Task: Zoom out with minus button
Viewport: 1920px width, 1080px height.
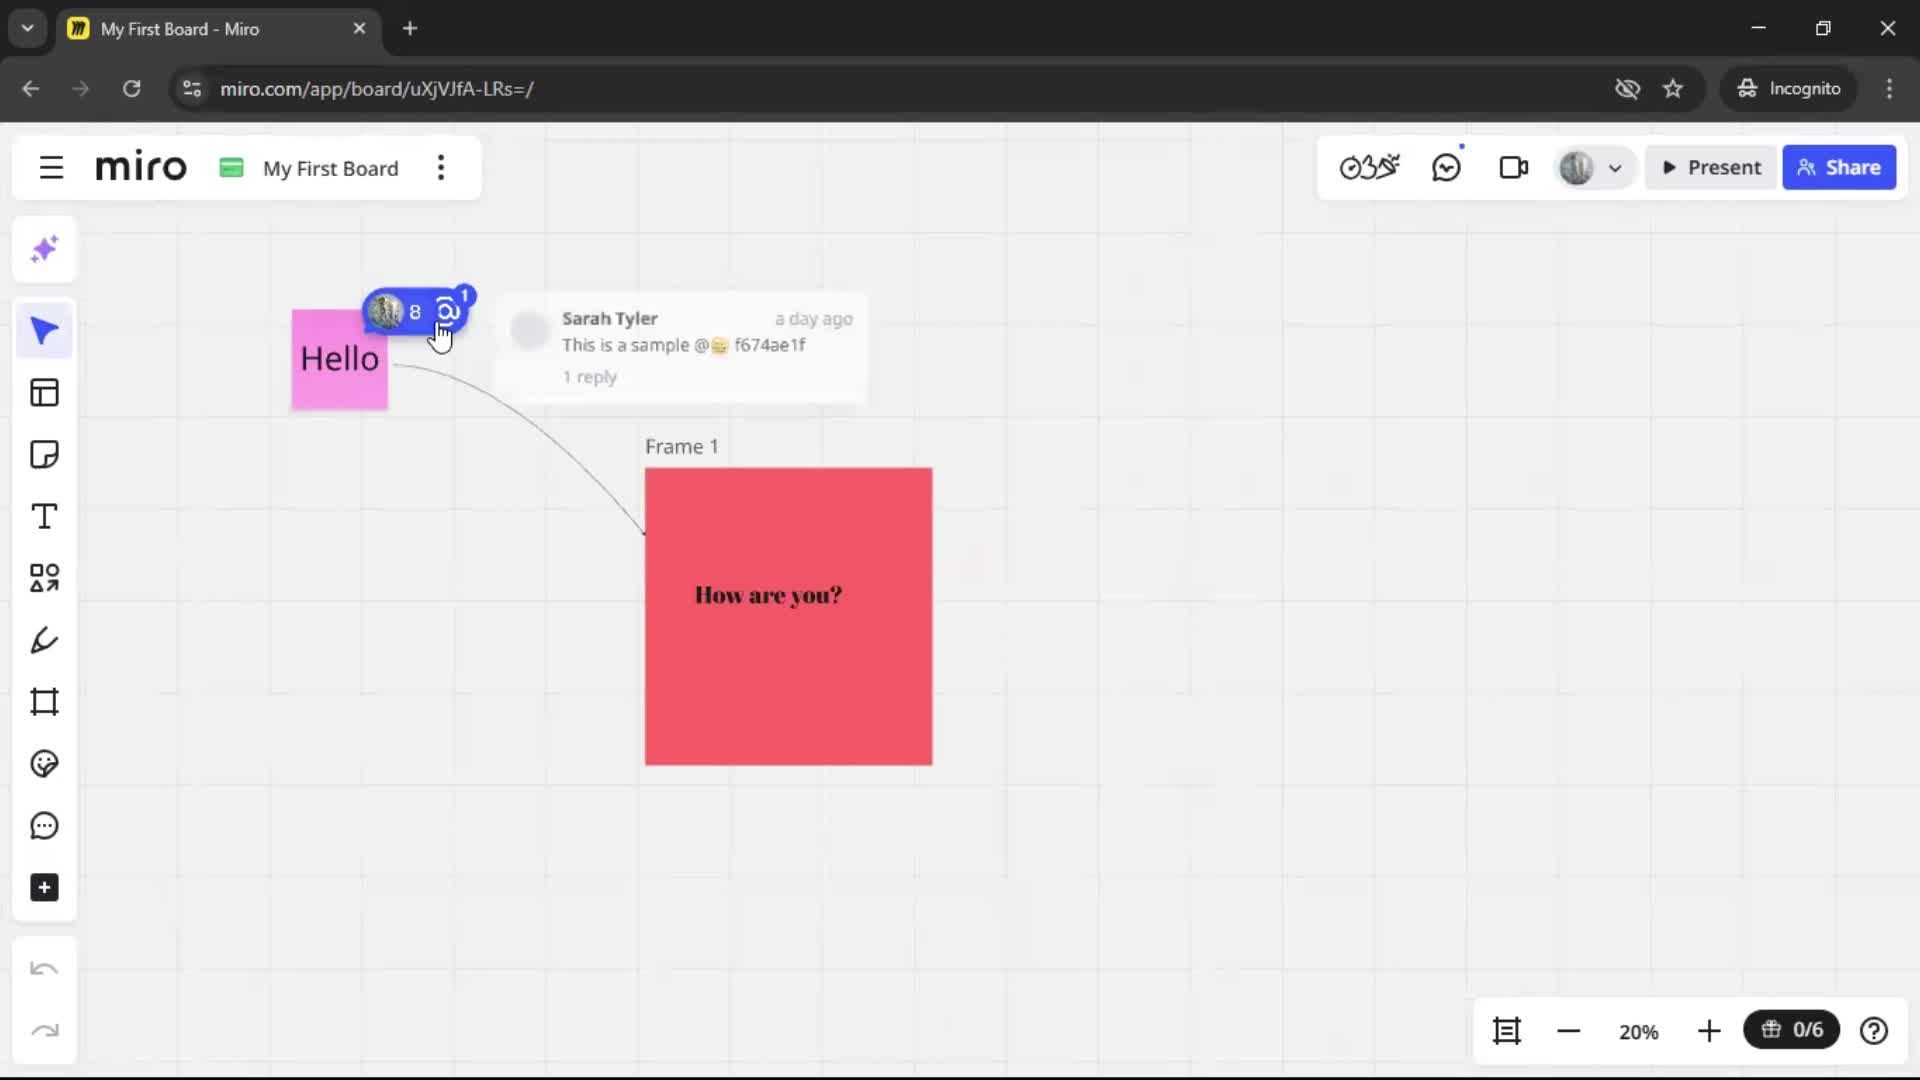Action: pos(1569,1031)
